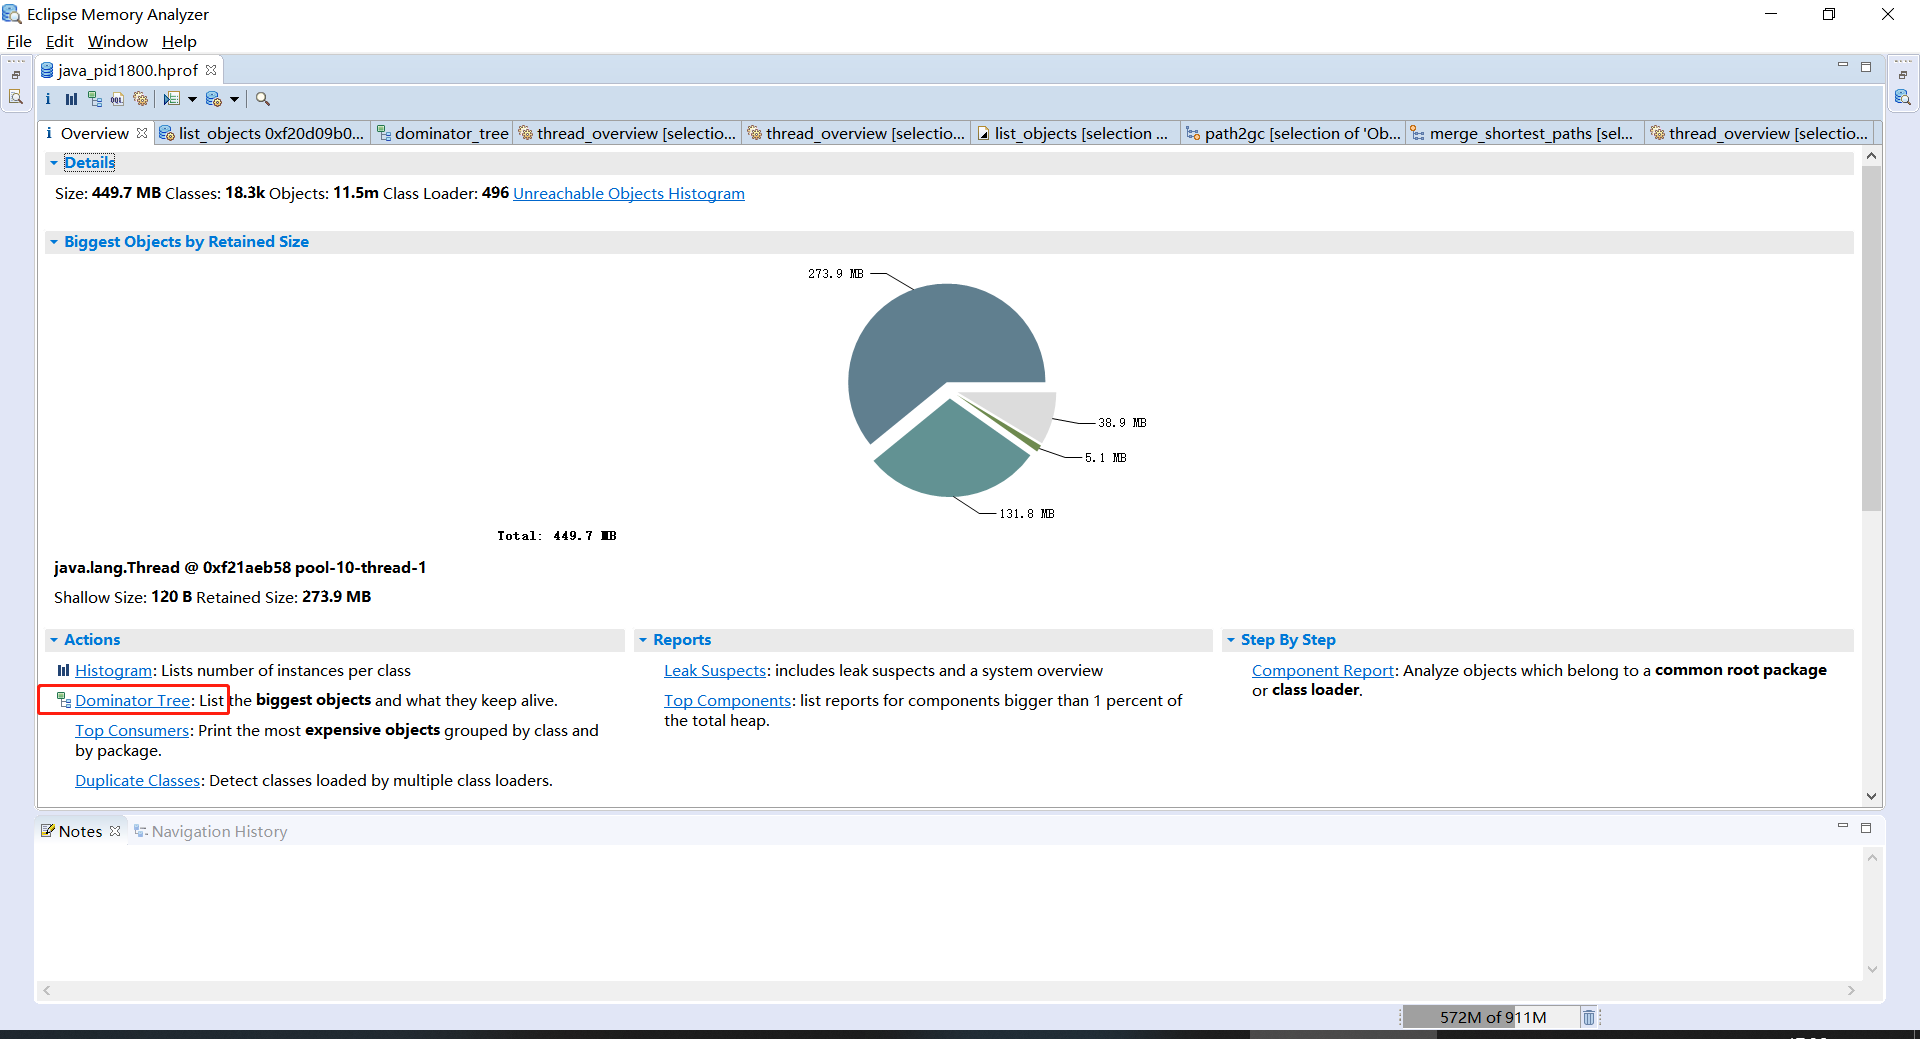Open the OQL query editor icon
This screenshot has width=1920, height=1039.
118,99
